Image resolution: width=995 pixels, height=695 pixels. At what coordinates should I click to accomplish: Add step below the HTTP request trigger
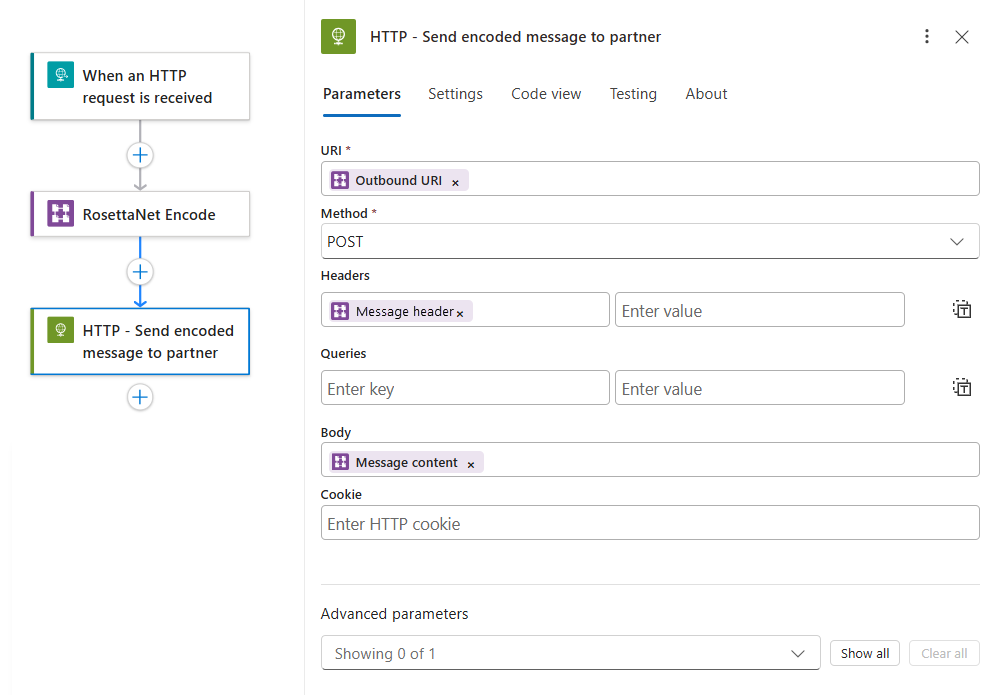click(140, 155)
